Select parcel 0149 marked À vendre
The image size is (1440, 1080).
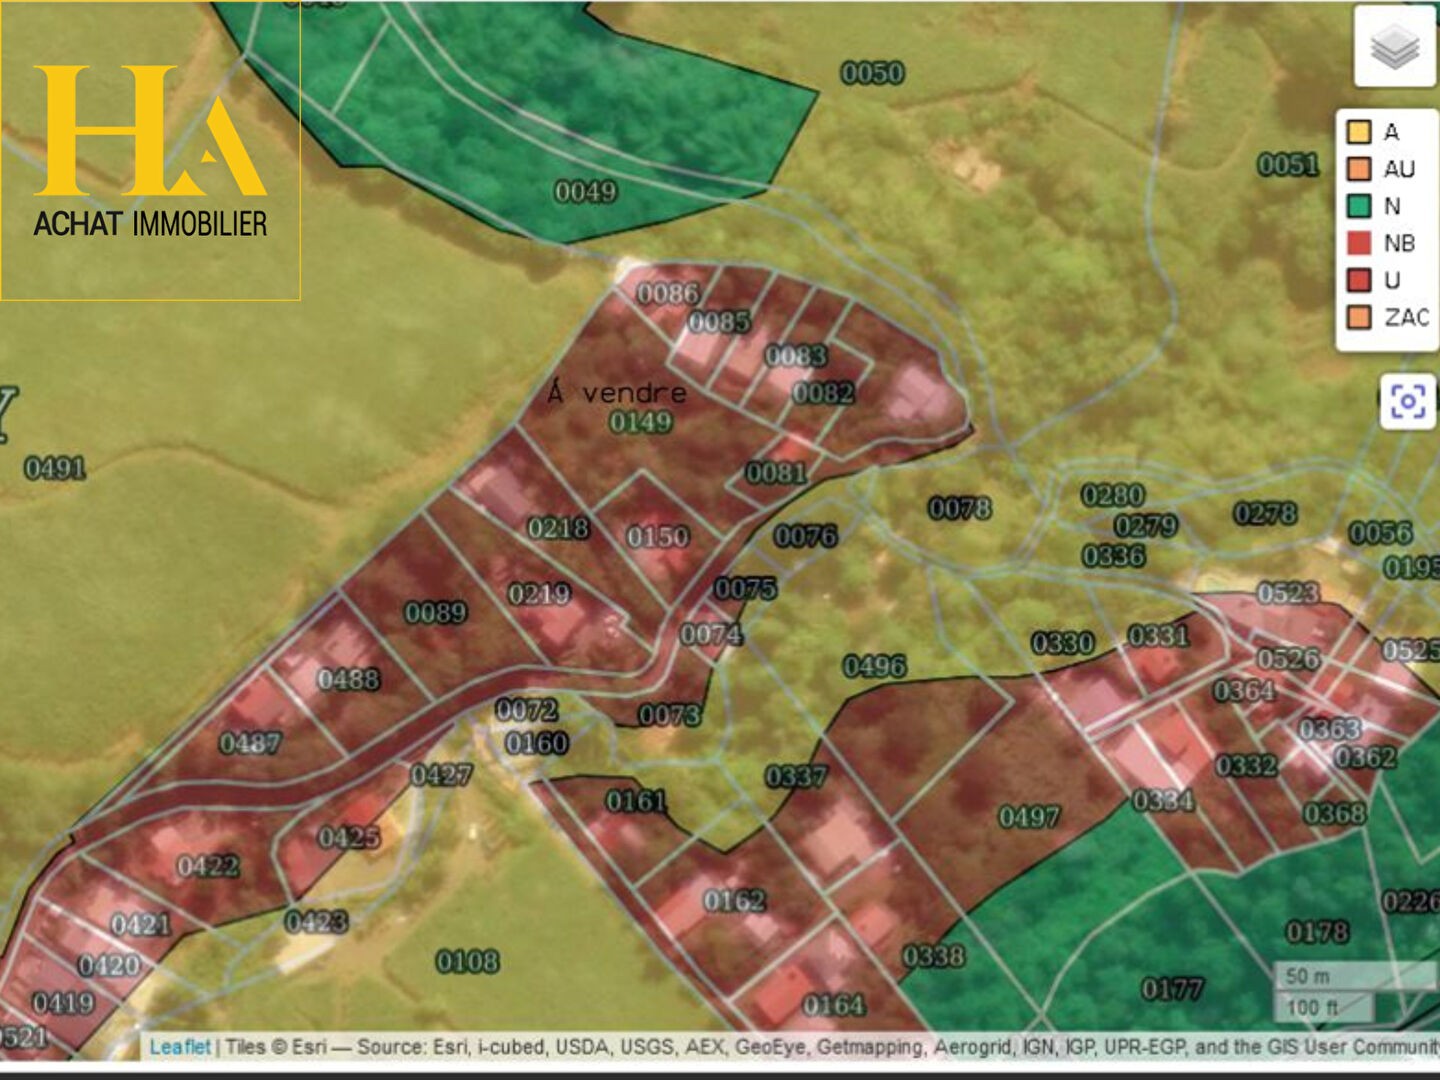click(x=641, y=422)
